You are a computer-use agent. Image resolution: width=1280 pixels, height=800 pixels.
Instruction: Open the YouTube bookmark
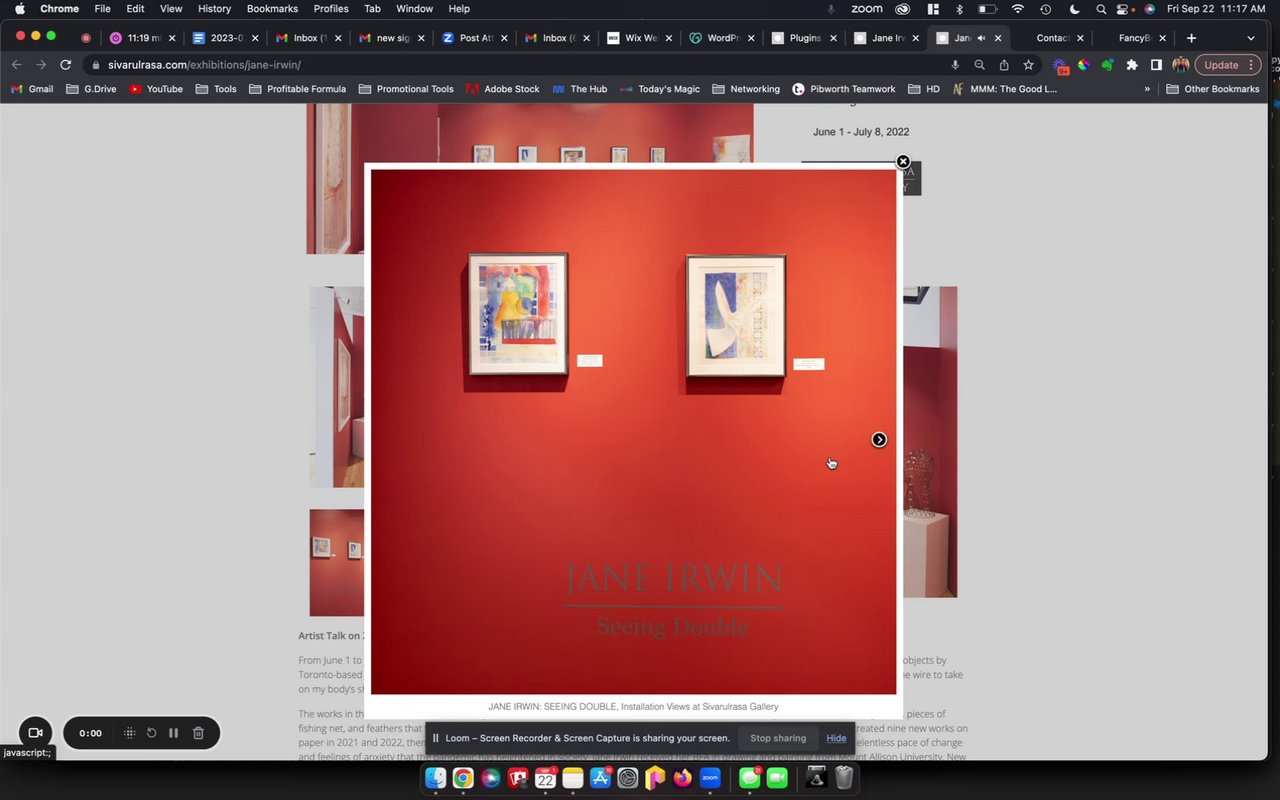click(156, 89)
